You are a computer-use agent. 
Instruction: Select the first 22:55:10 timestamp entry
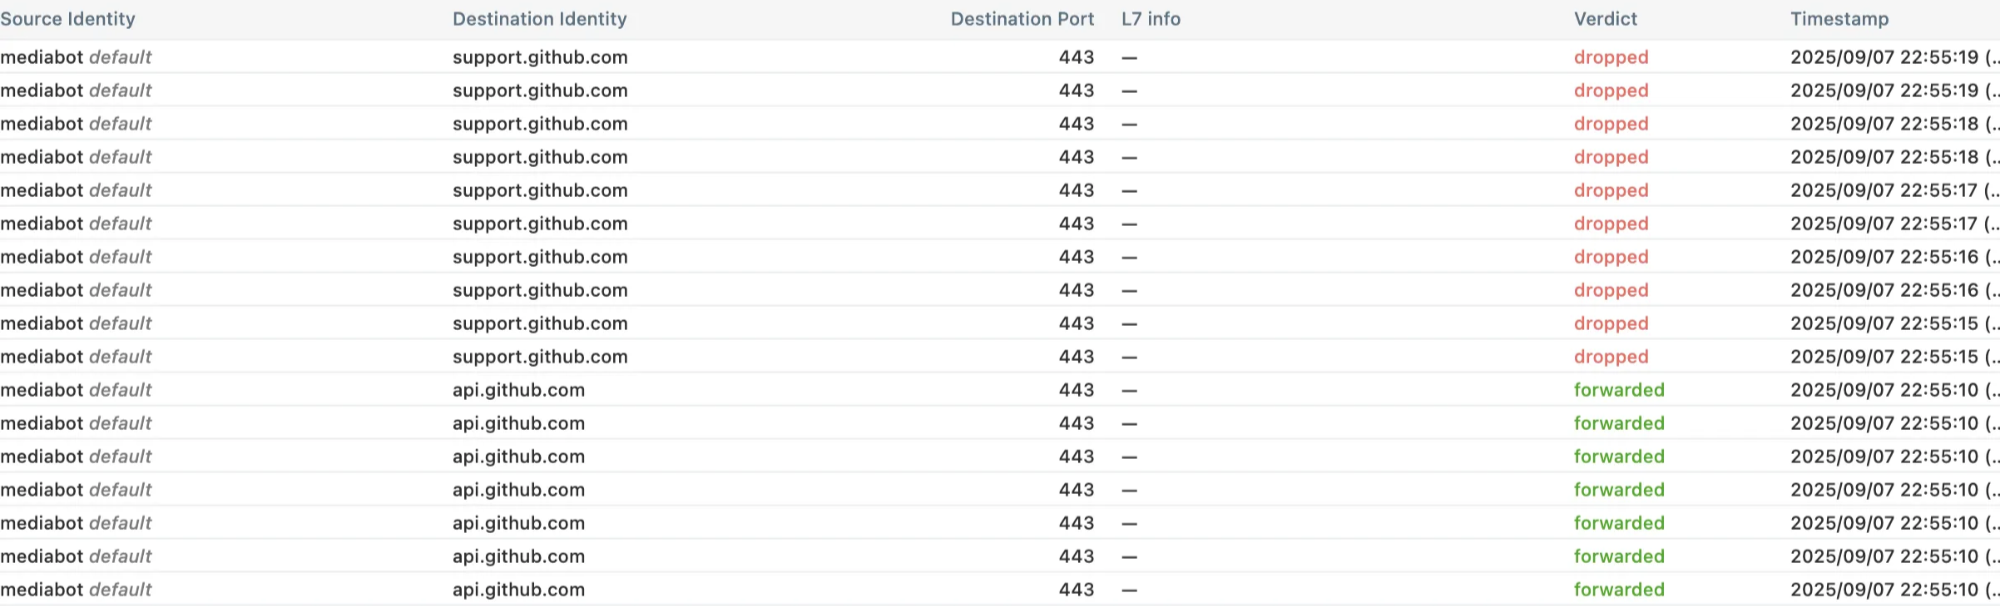click(x=1884, y=390)
